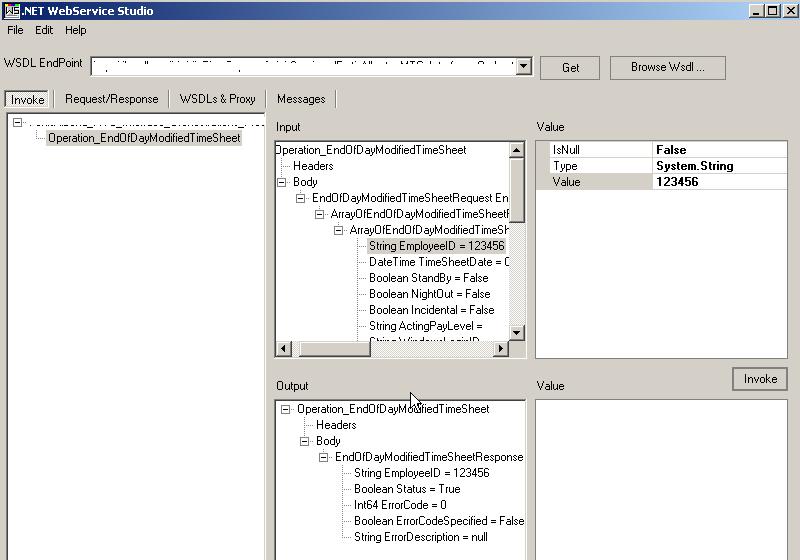800x560 pixels.
Task: Select String ActingPayLevel in Input tree
Action: pos(426,326)
